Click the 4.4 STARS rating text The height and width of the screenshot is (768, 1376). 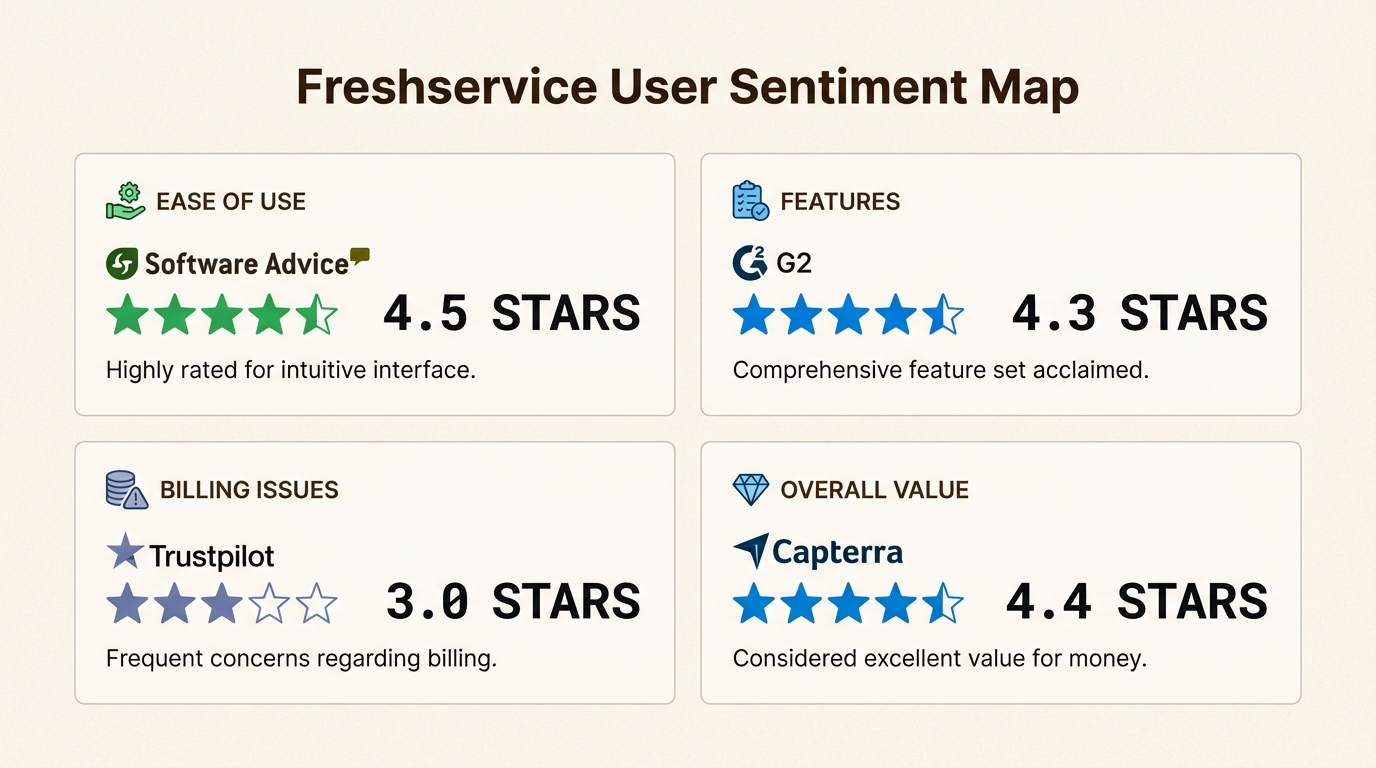(x=1137, y=603)
